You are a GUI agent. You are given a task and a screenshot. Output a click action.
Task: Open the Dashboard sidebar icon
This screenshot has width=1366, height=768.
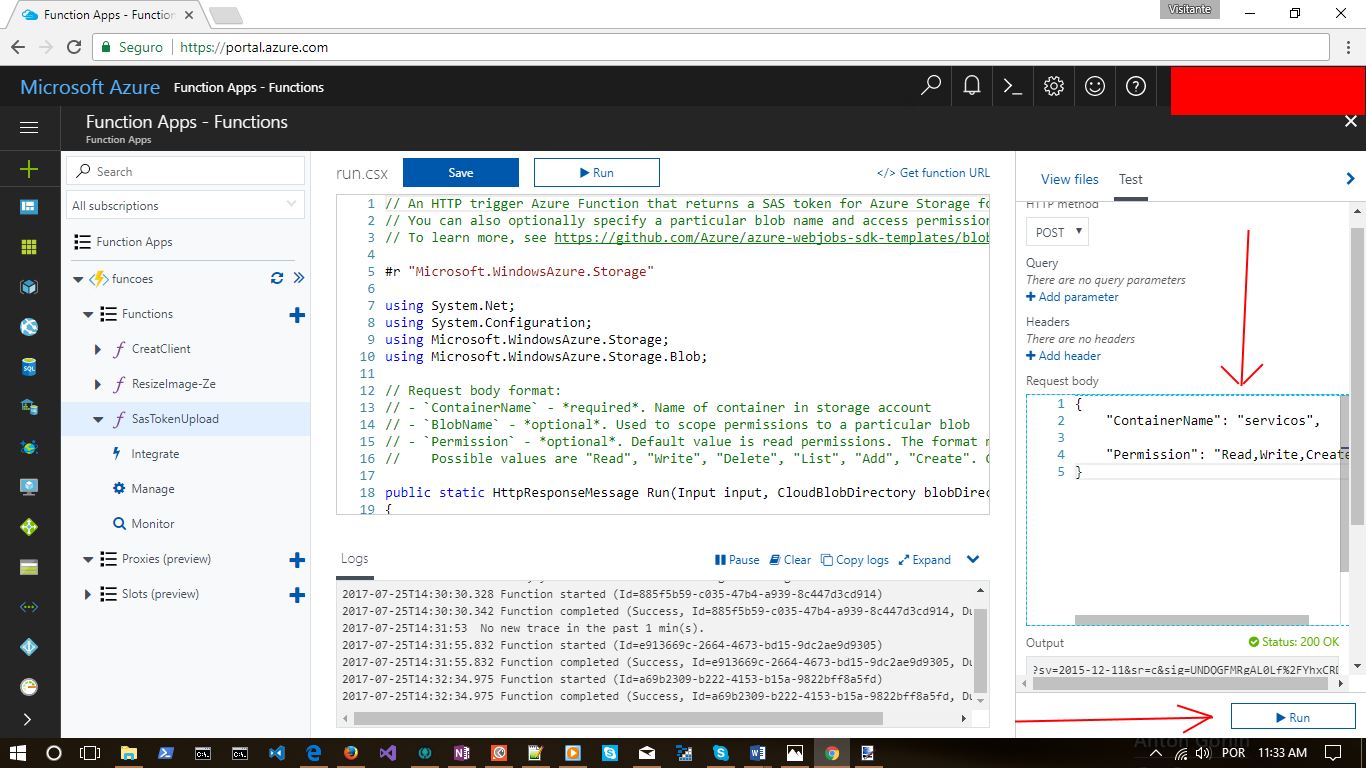pyautogui.click(x=29, y=207)
